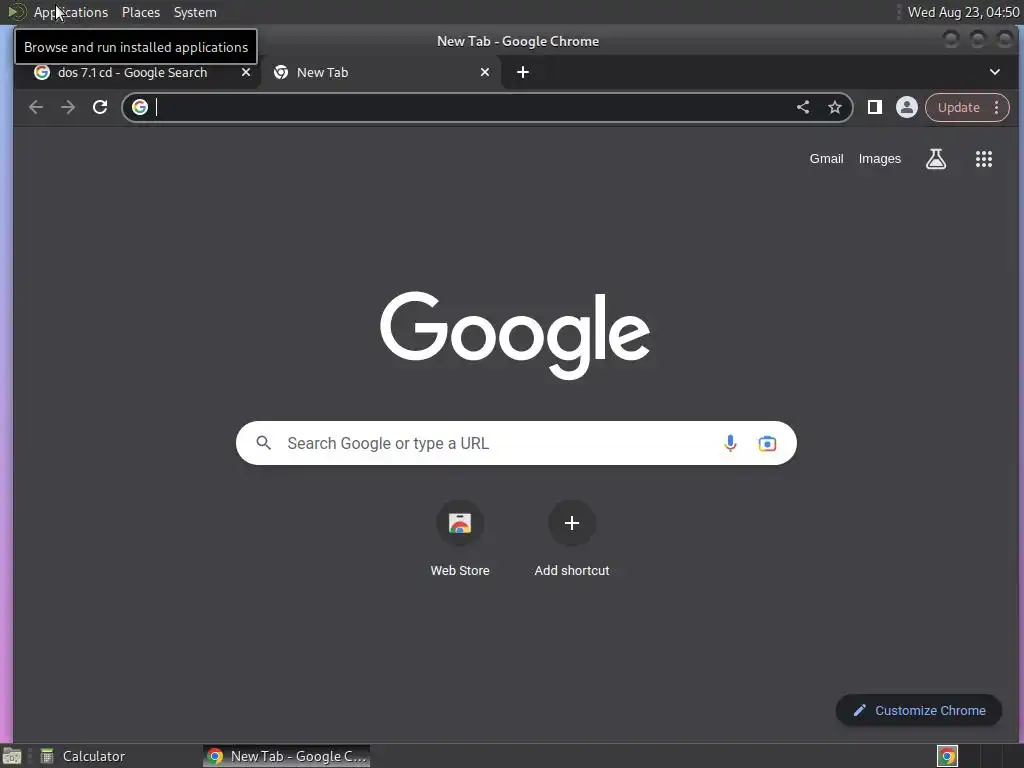This screenshot has width=1024, height=768.
Task: Open the Images link
Action: 880,159
